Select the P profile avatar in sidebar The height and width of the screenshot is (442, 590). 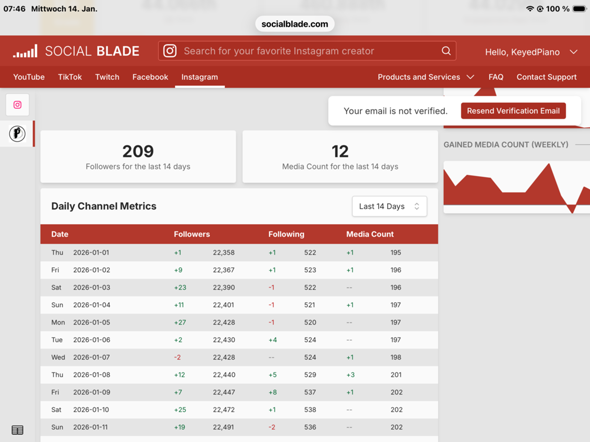coord(17,134)
